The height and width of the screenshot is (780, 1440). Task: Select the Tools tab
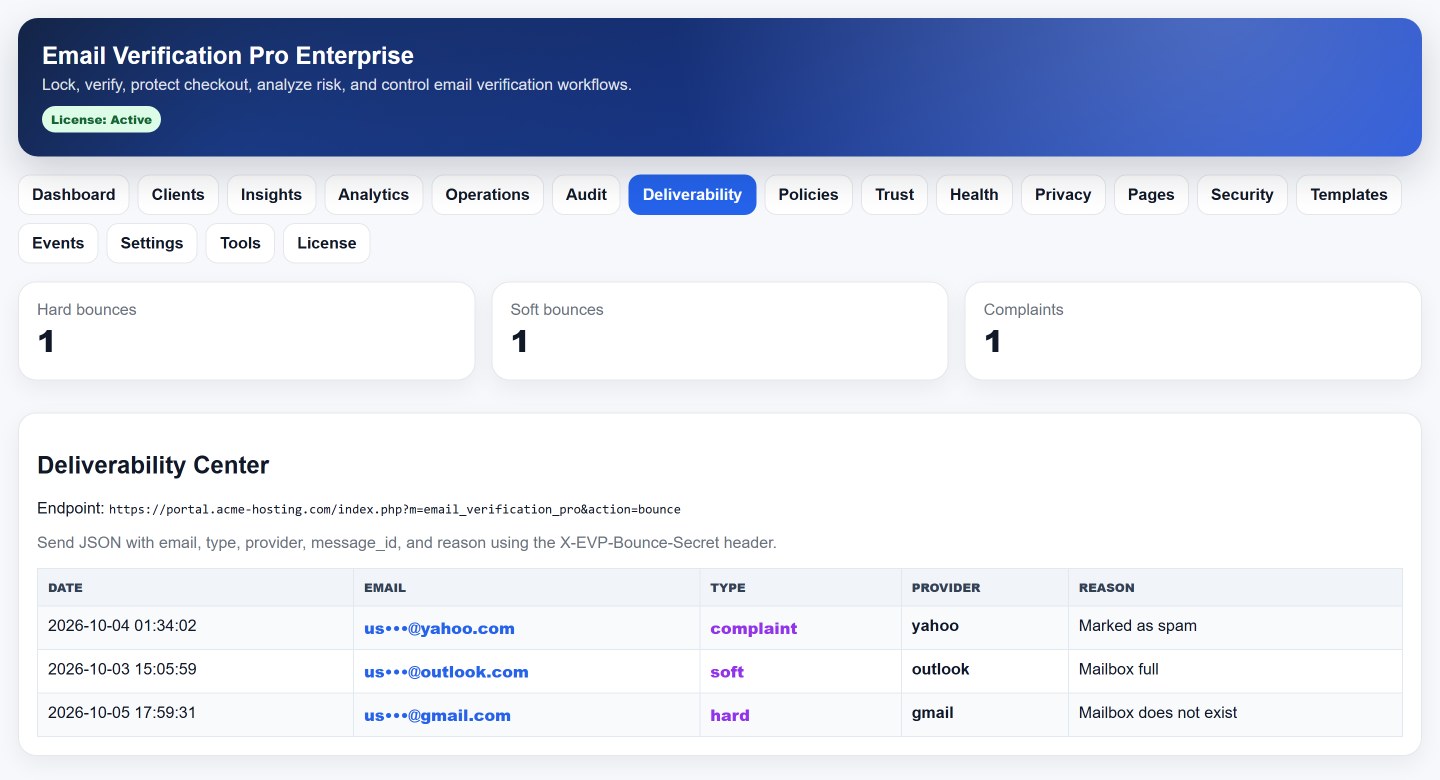tap(240, 243)
